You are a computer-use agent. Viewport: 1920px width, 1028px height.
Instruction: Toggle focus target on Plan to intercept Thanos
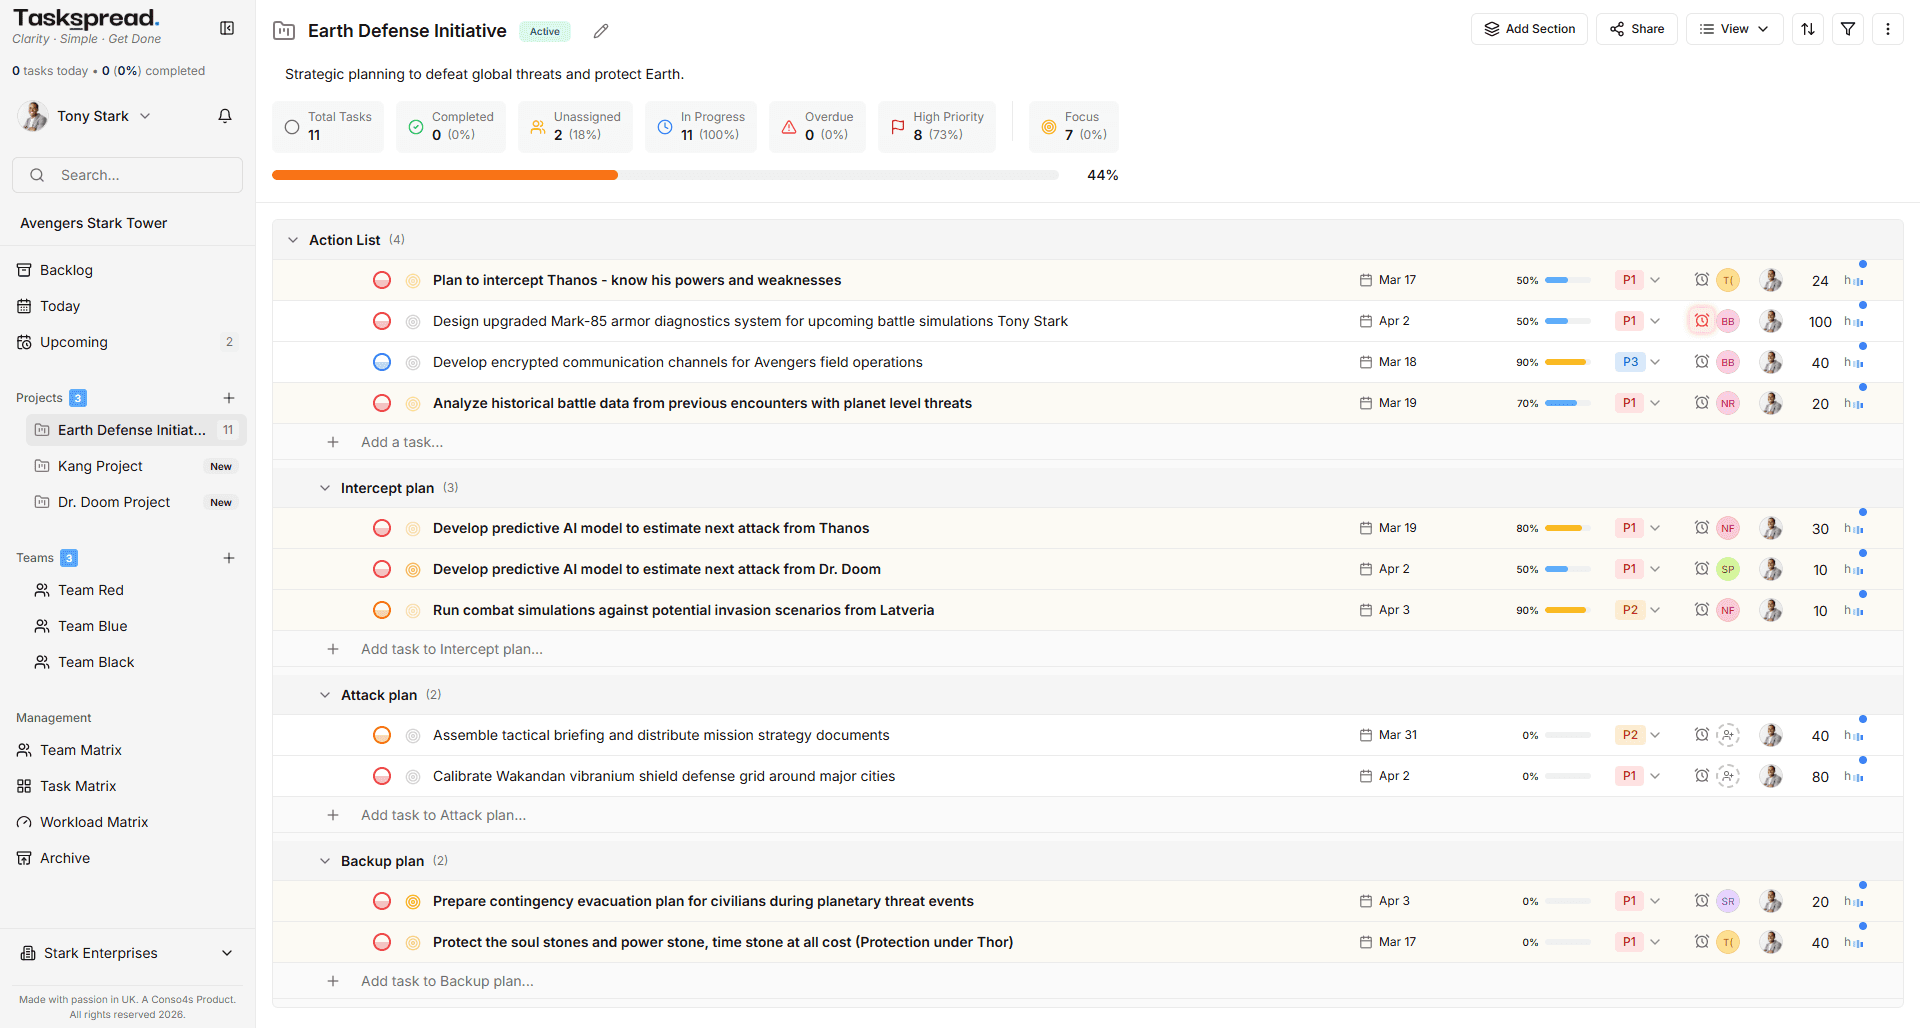[x=413, y=281]
